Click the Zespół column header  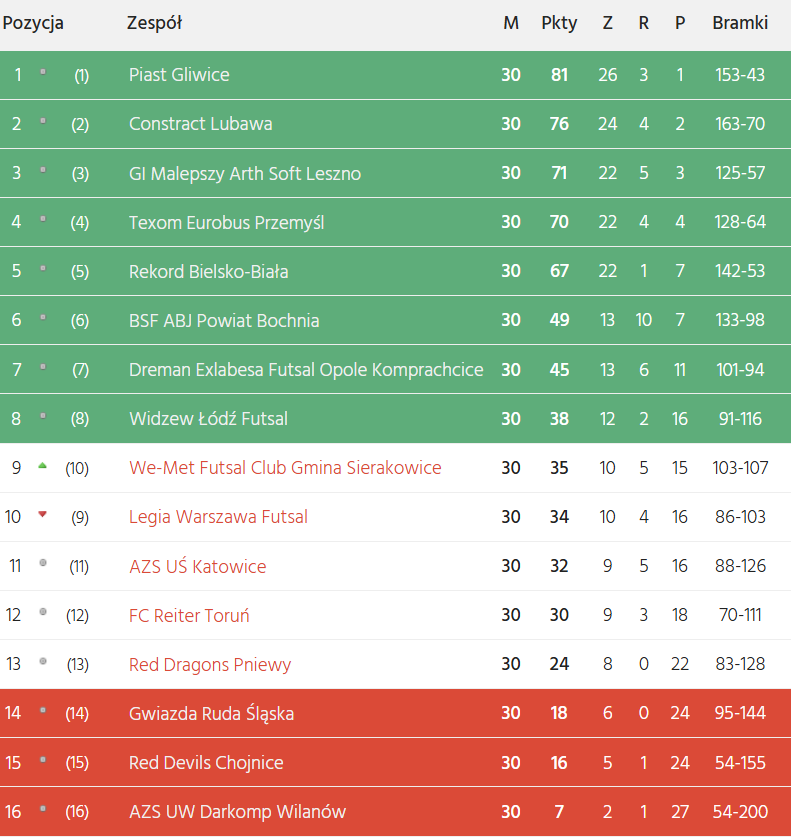(154, 23)
